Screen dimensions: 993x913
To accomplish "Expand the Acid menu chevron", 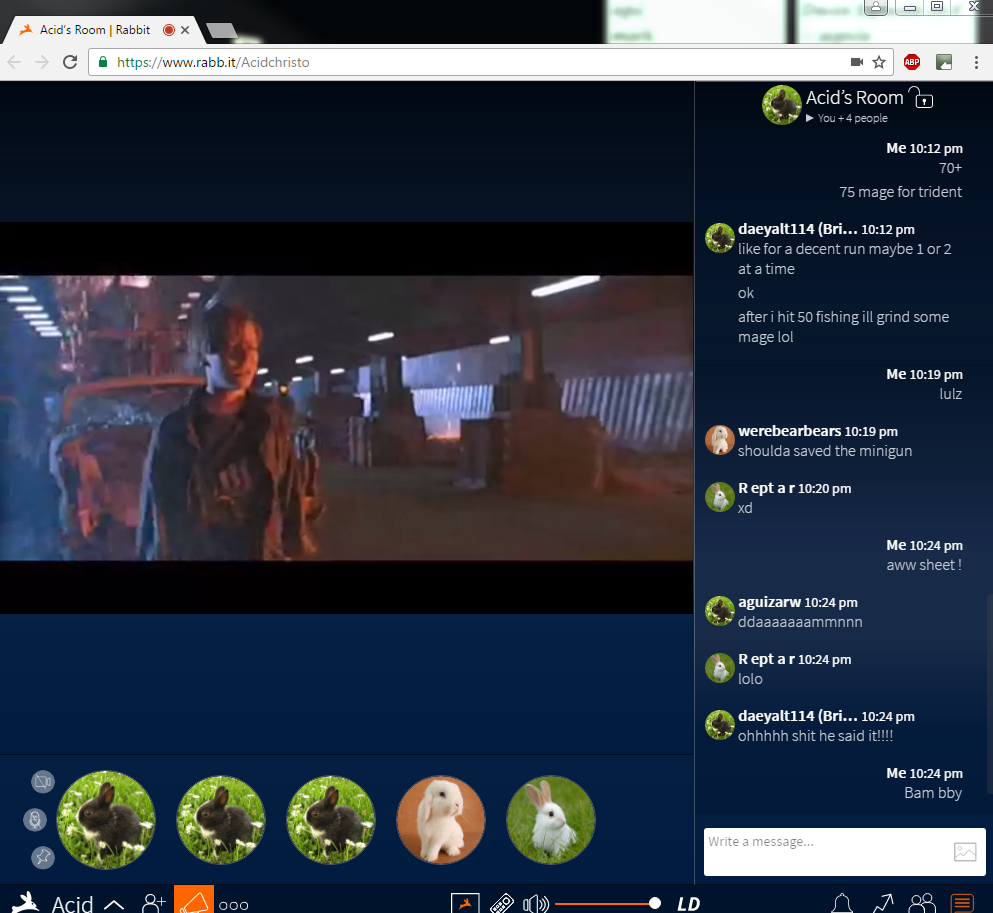I will [x=114, y=904].
